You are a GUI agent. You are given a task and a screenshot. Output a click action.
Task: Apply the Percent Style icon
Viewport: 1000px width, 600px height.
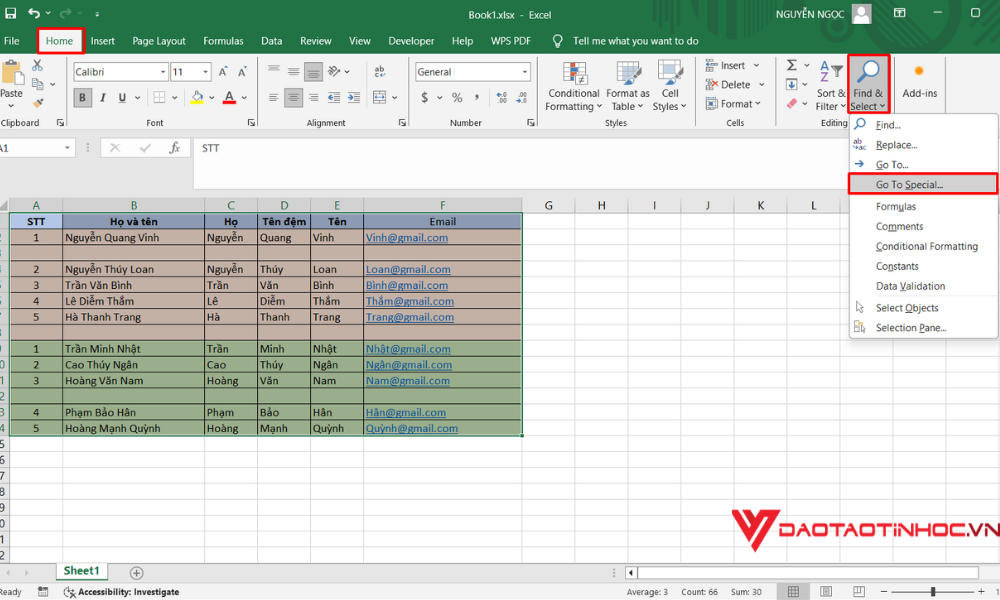tap(457, 97)
